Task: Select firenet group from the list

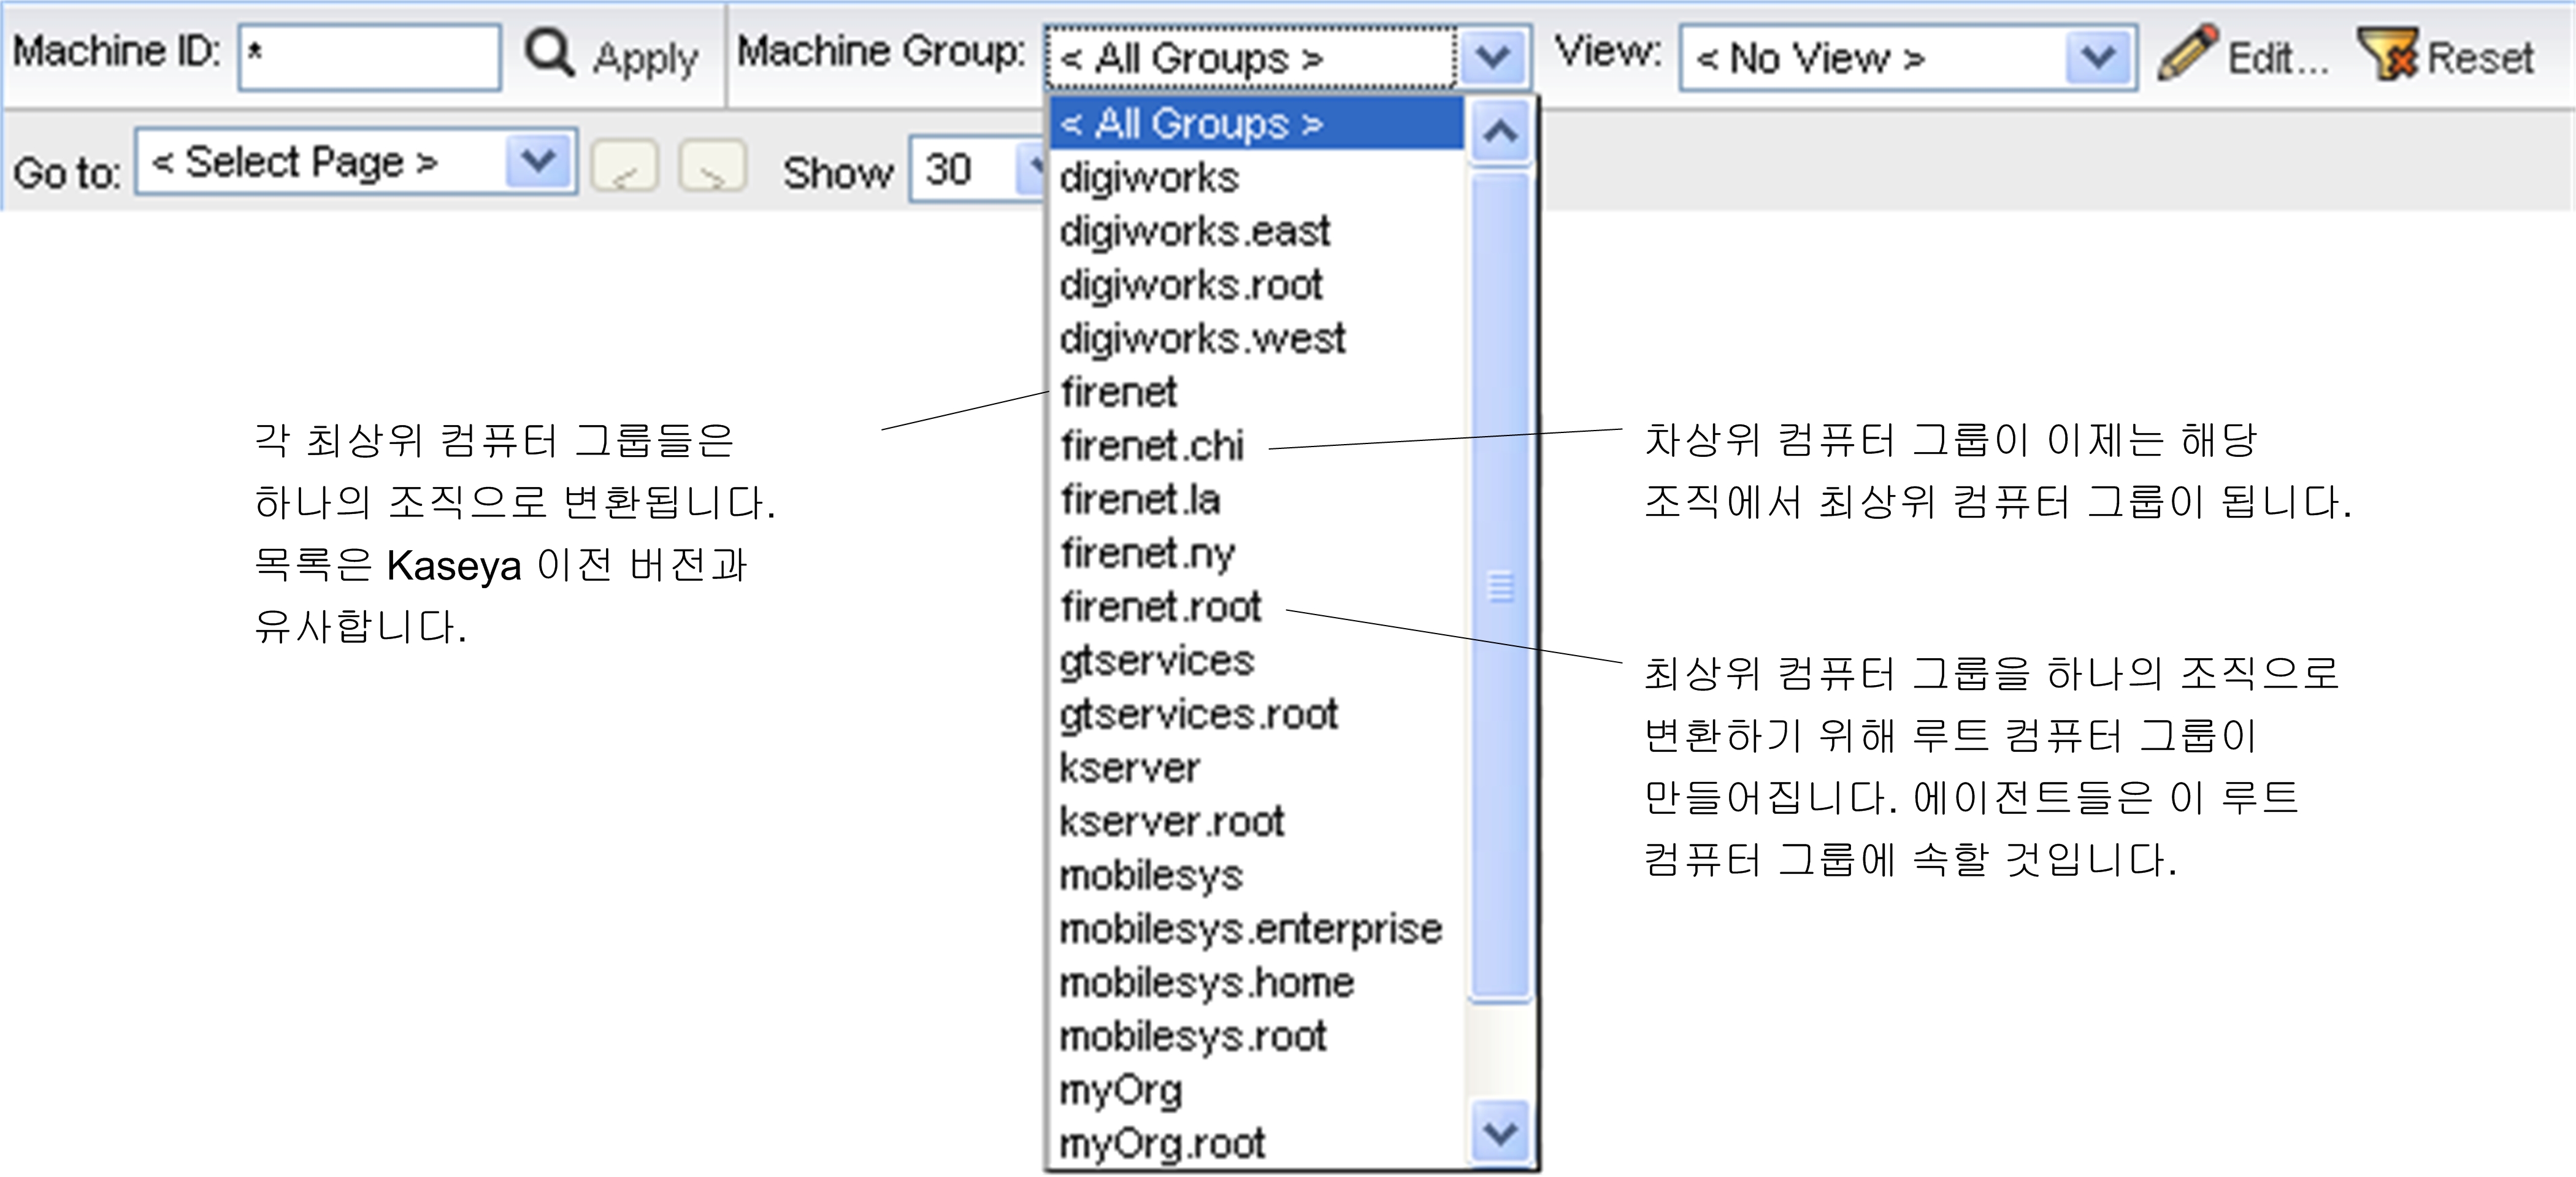Action: (x=1257, y=393)
